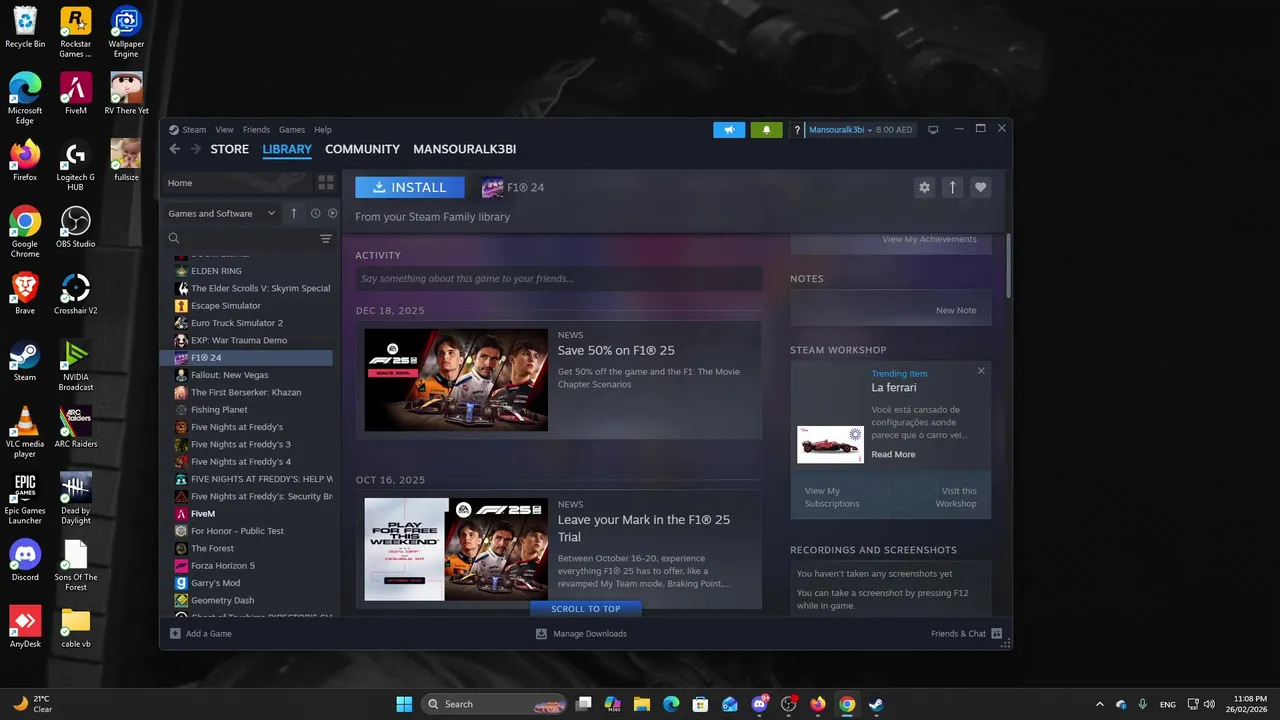Screen dimensions: 1280x720
Task: Open View My Achievements link
Action: point(929,239)
